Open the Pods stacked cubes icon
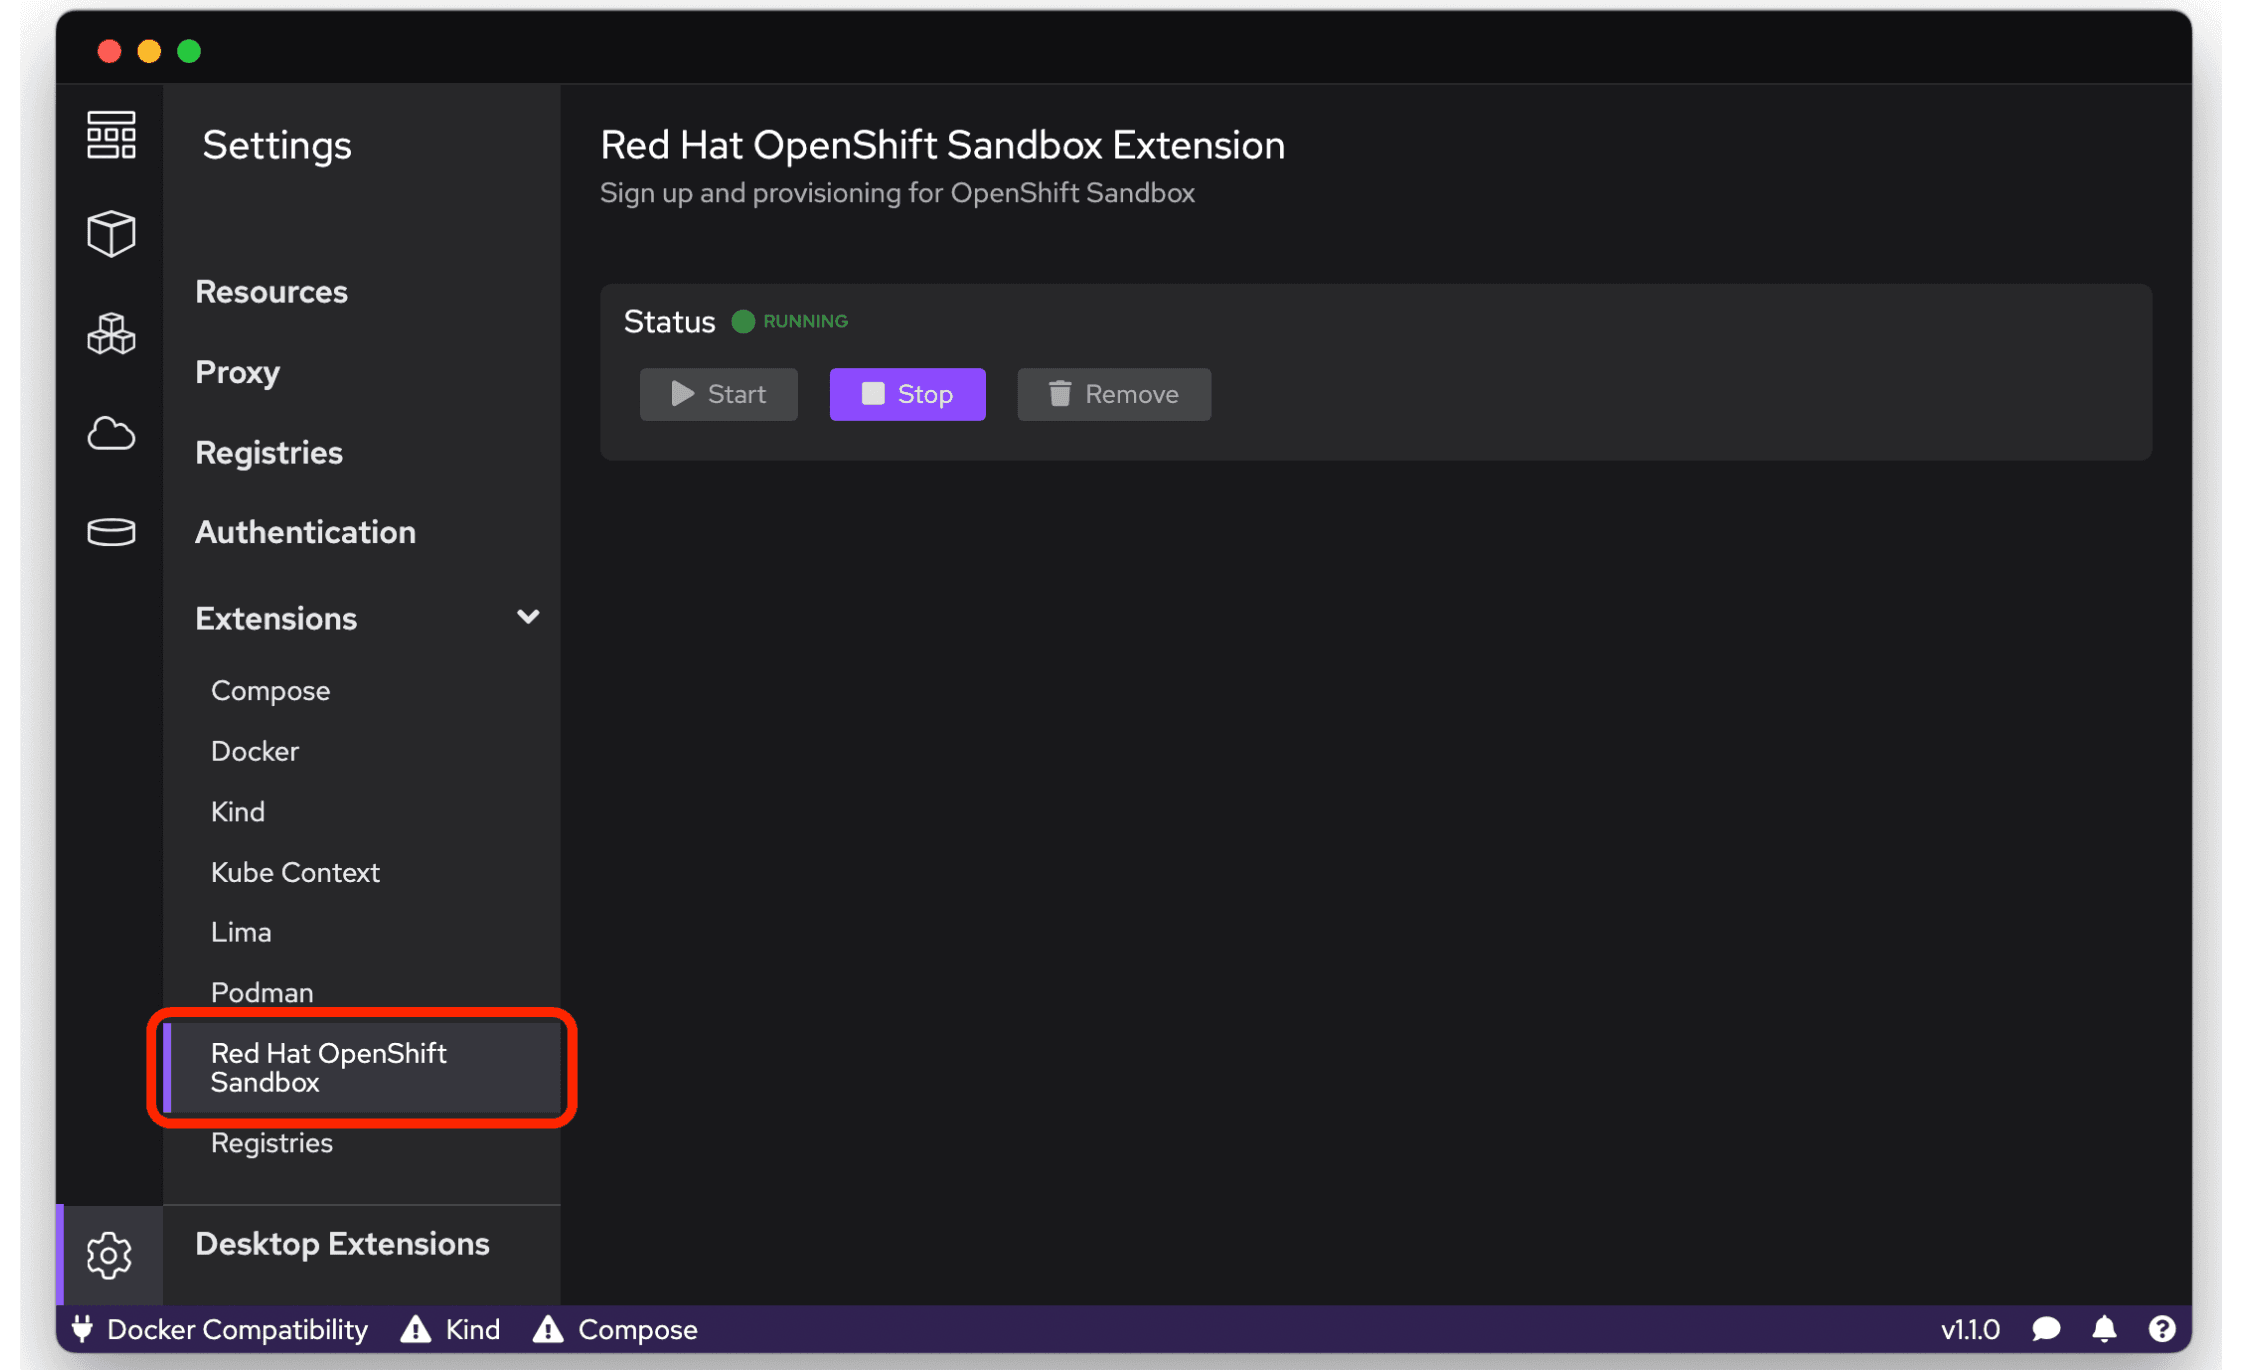Image resolution: width=2242 pixels, height=1370 pixels. click(111, 334)
